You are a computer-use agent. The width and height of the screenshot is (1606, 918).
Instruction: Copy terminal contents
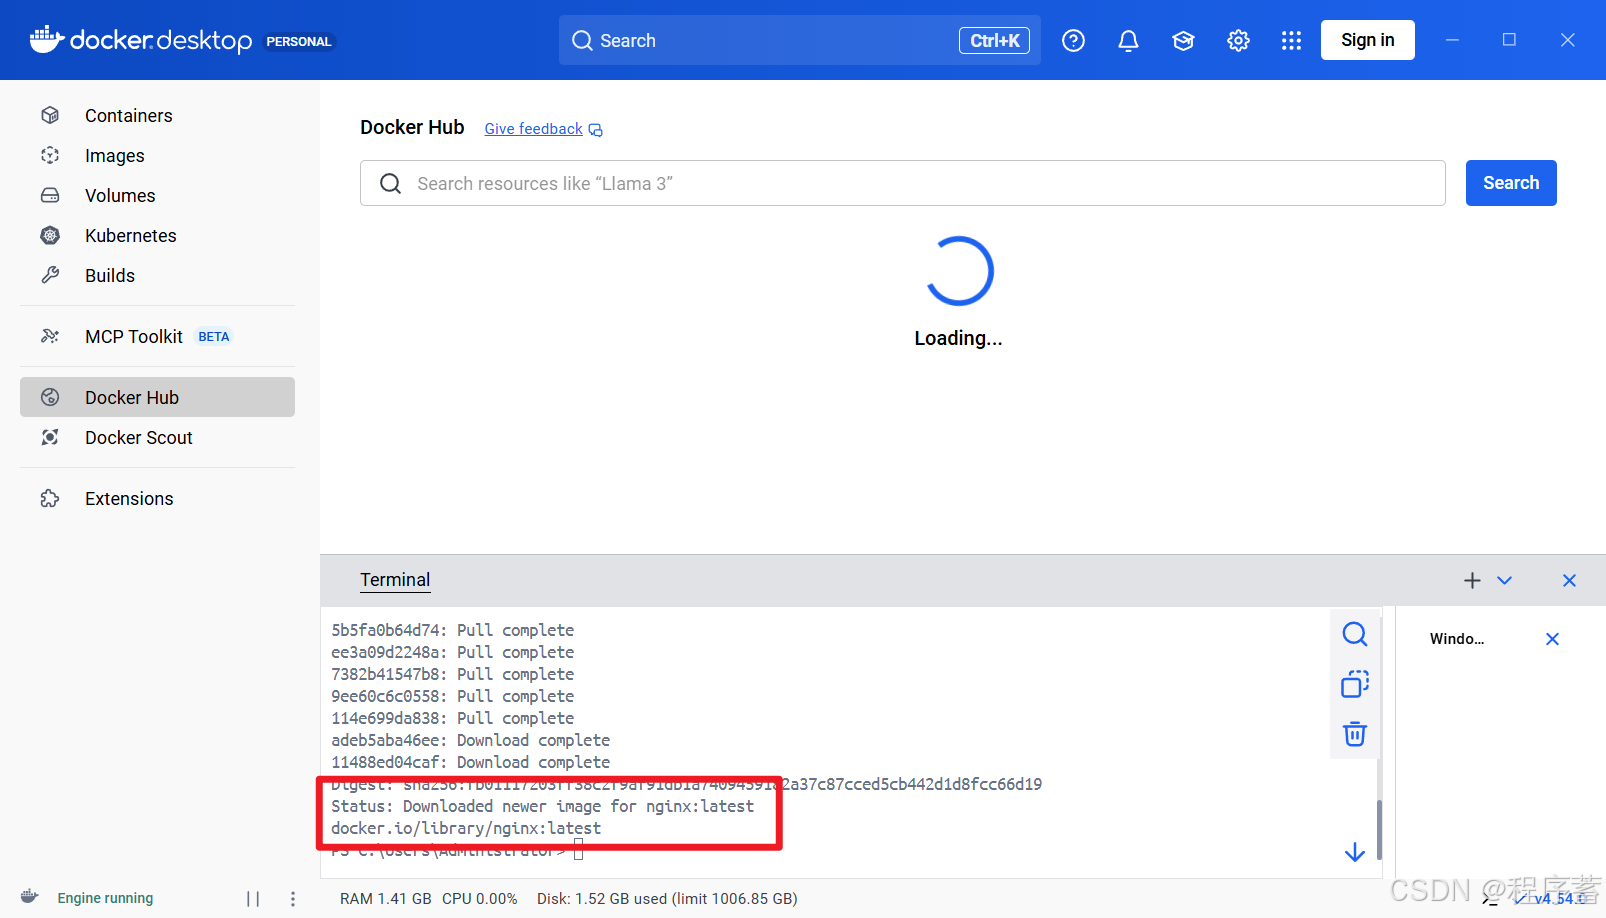[1355, 684]
